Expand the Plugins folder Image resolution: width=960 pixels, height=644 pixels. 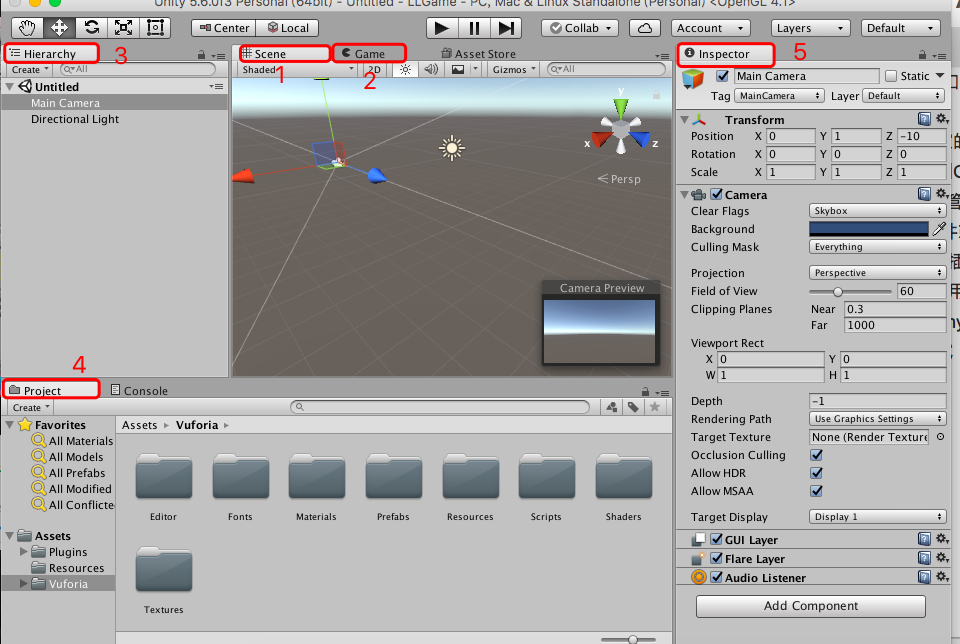[x=24, y=552]
